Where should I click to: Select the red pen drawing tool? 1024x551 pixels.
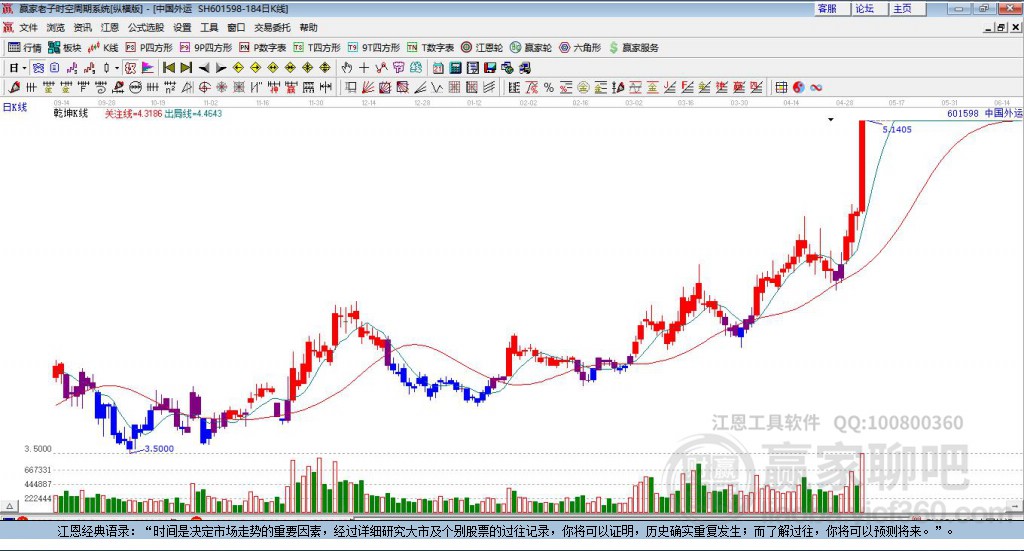(14, 87)
